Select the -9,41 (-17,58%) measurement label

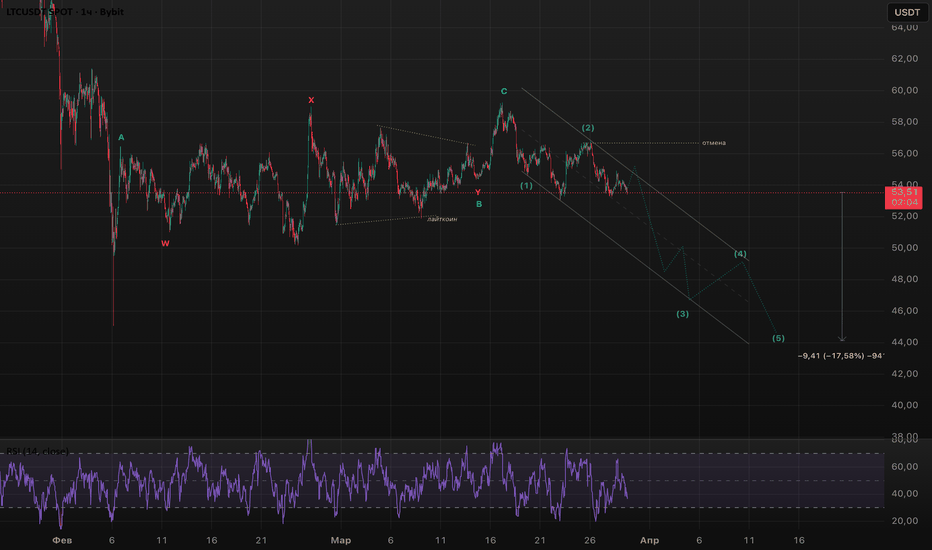pyautogui.click(x=840, y=356)
